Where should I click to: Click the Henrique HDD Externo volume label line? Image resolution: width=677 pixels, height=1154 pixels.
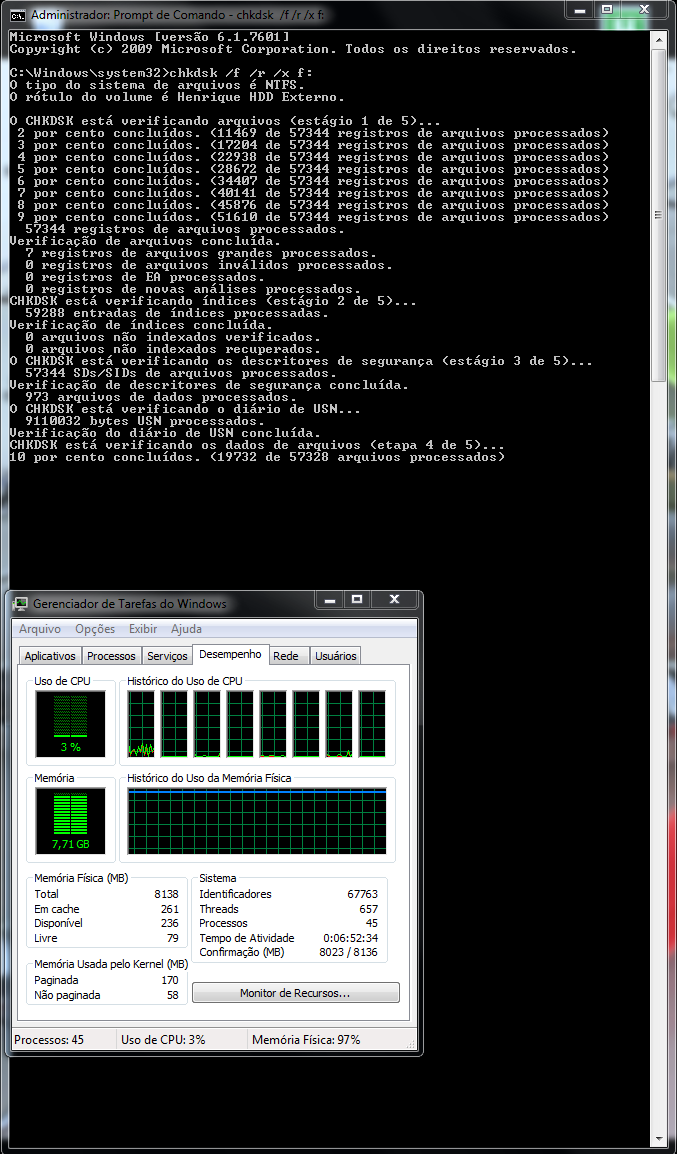pyautogui.click(x=177, y=96)
